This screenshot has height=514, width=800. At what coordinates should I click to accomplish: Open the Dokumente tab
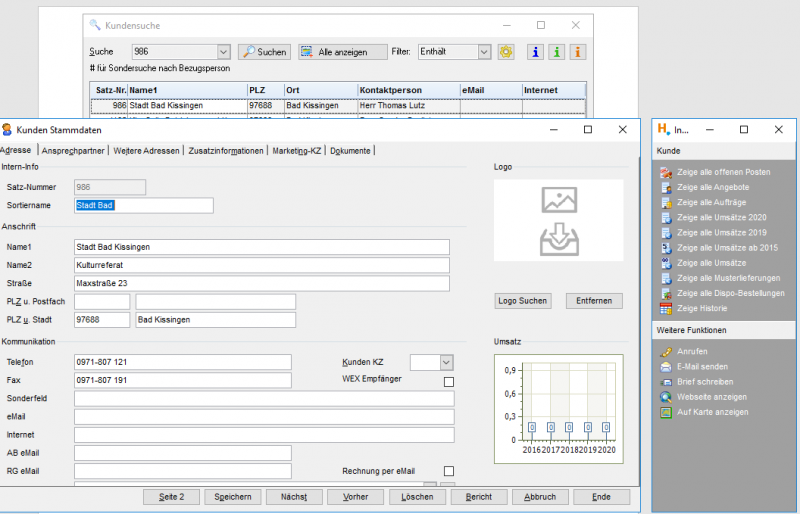pos(350,151)
